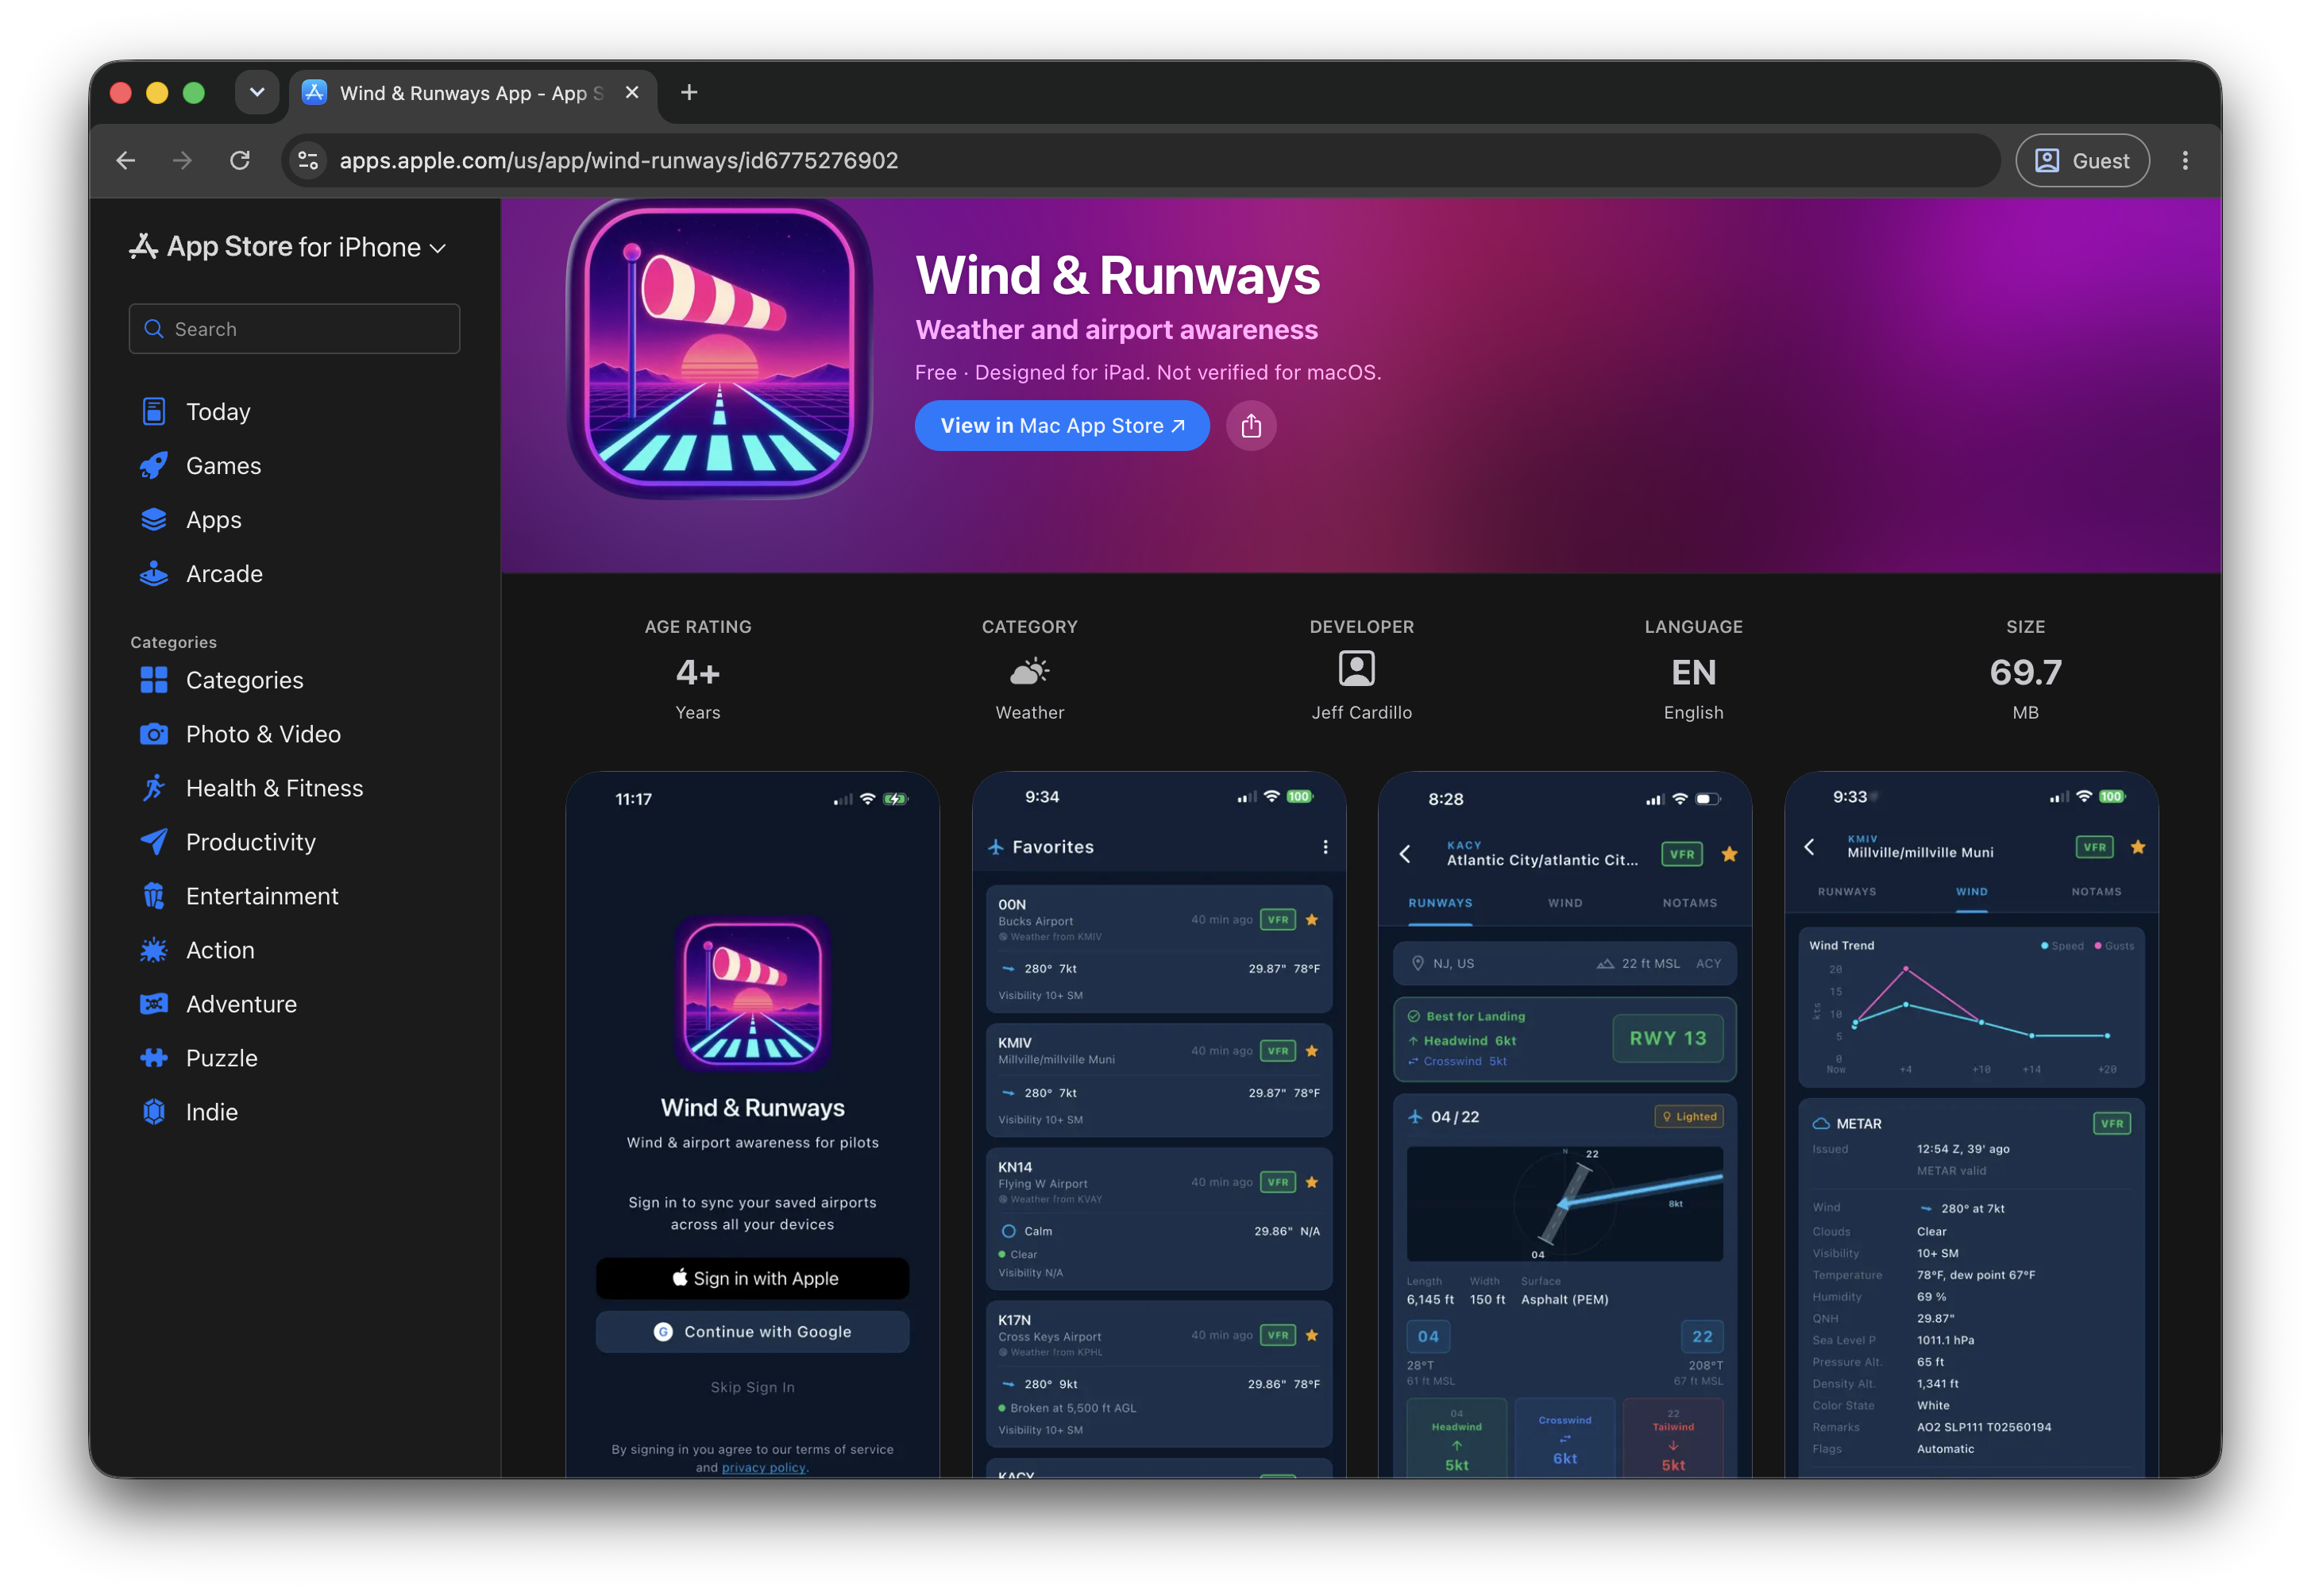Close the Wind & Runways tab
This screenshot has height=1596, width=2311.
click(x=632, y=92)
